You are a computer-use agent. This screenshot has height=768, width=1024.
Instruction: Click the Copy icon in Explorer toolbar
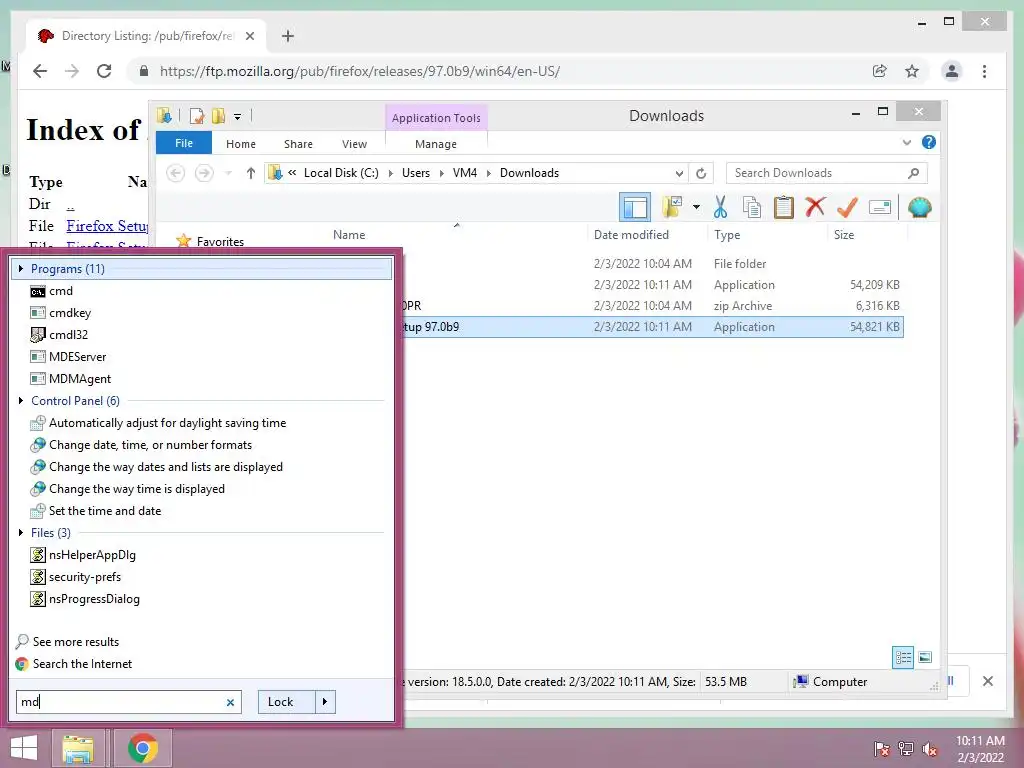click(x=752, y=208)
